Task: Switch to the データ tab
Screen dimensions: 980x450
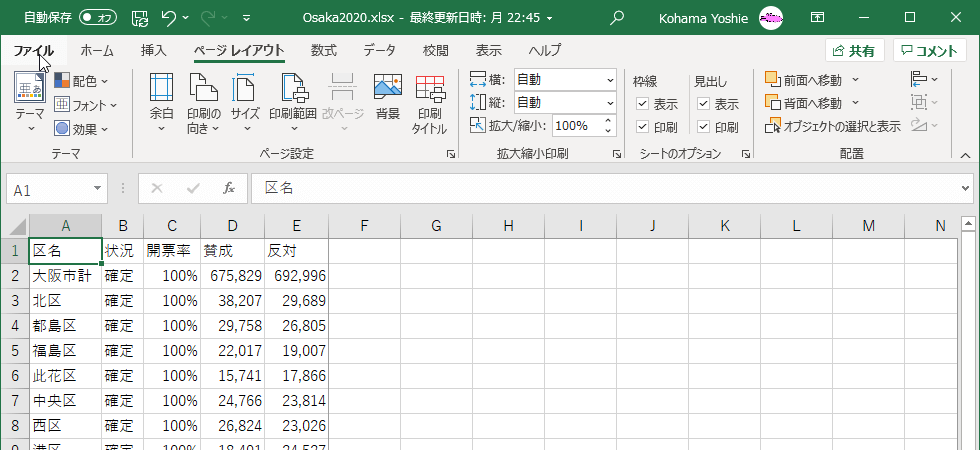Action: (379, 51)
